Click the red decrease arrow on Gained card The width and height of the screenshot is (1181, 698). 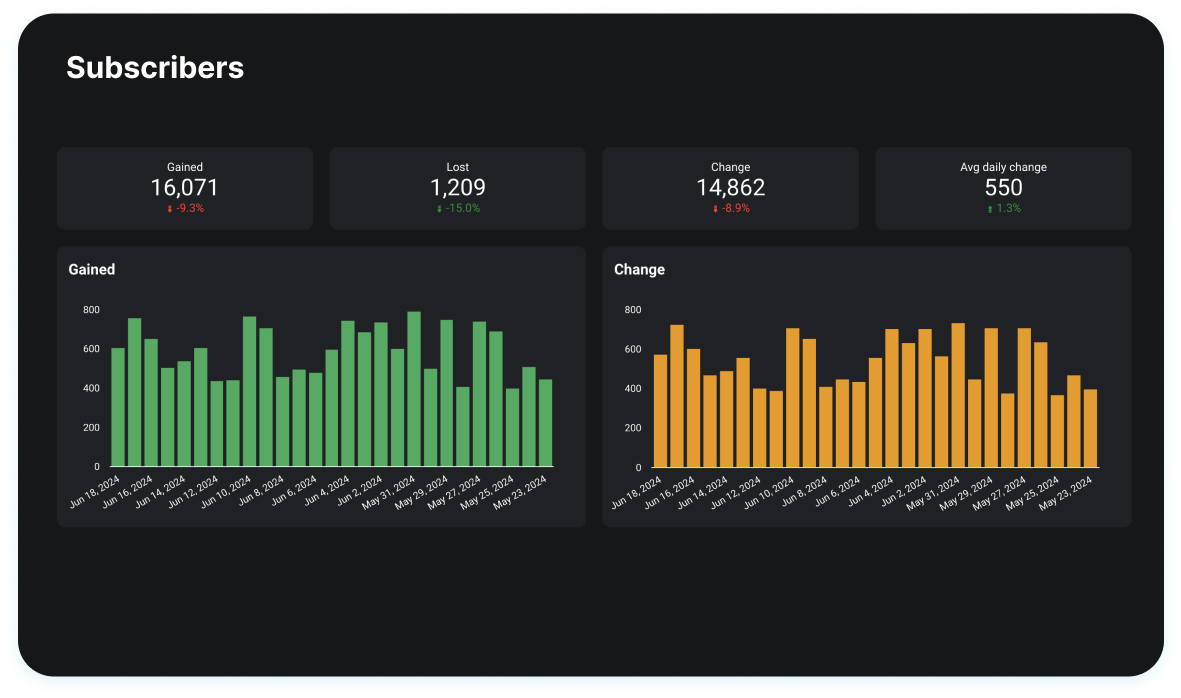click(x=168, y=208)
